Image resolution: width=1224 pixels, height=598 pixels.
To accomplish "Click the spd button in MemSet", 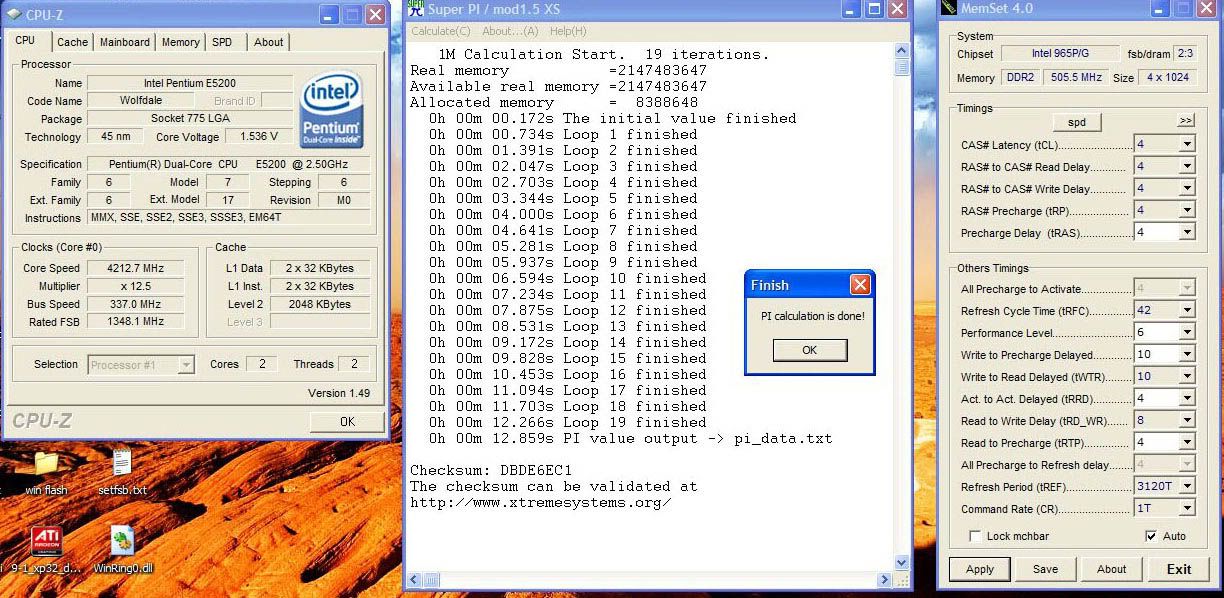I will pyautogui.click(x=1077, y=122).
